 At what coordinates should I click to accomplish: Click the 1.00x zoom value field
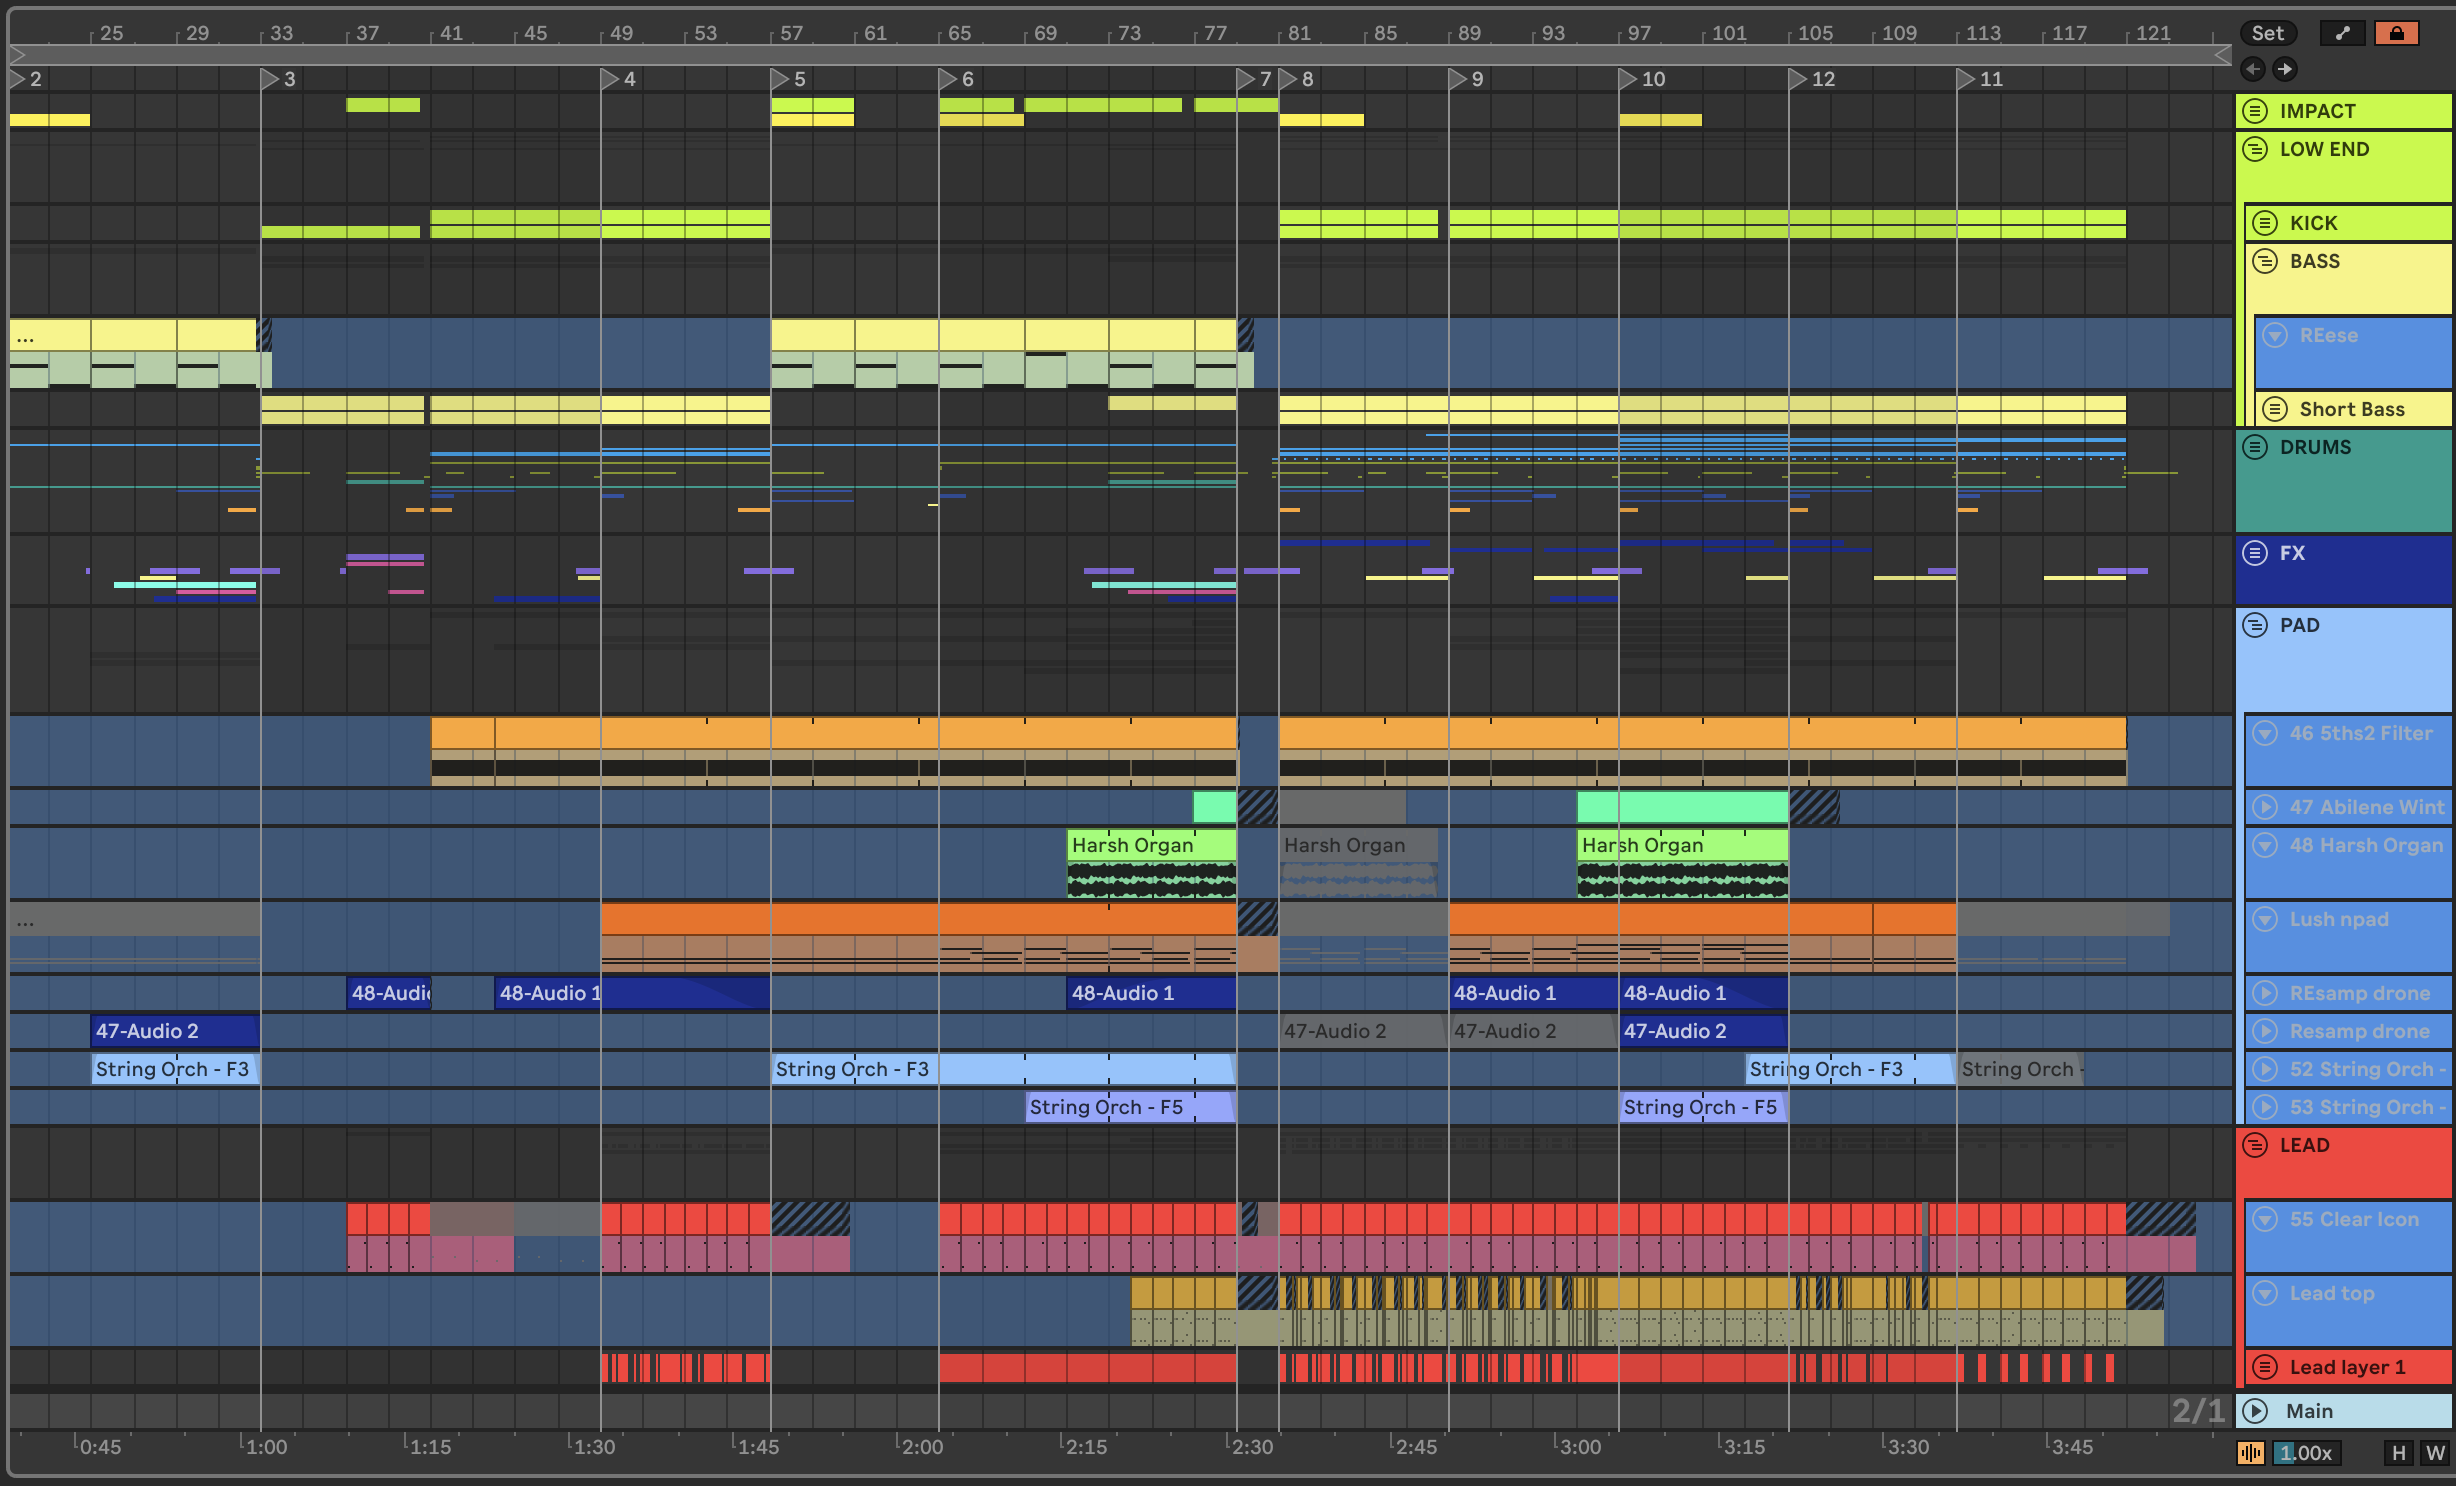[x=2305, y=1453]
